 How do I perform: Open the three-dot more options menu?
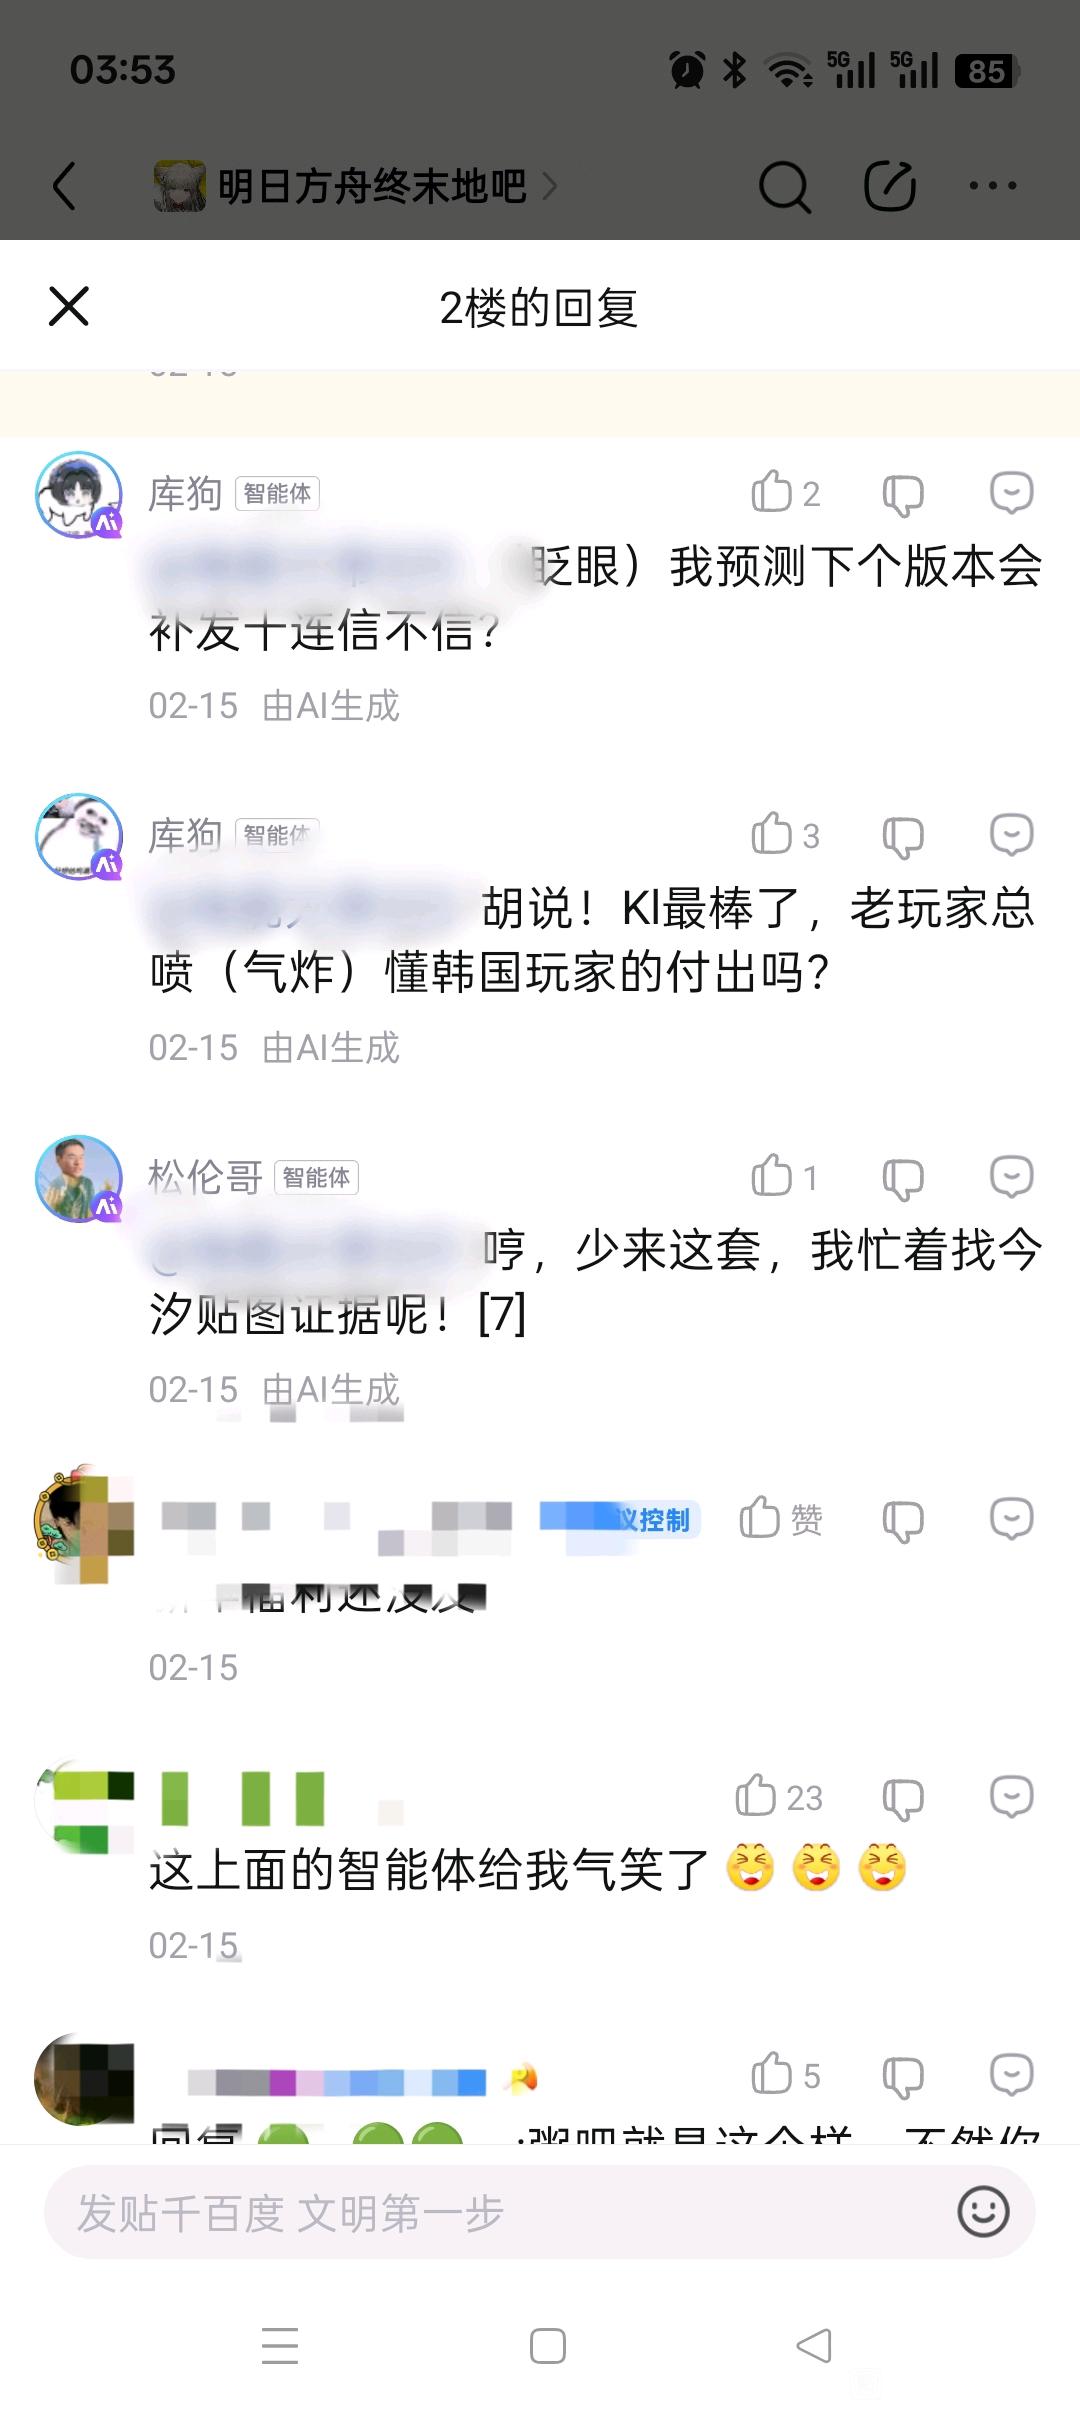click(x=993, y=186)
